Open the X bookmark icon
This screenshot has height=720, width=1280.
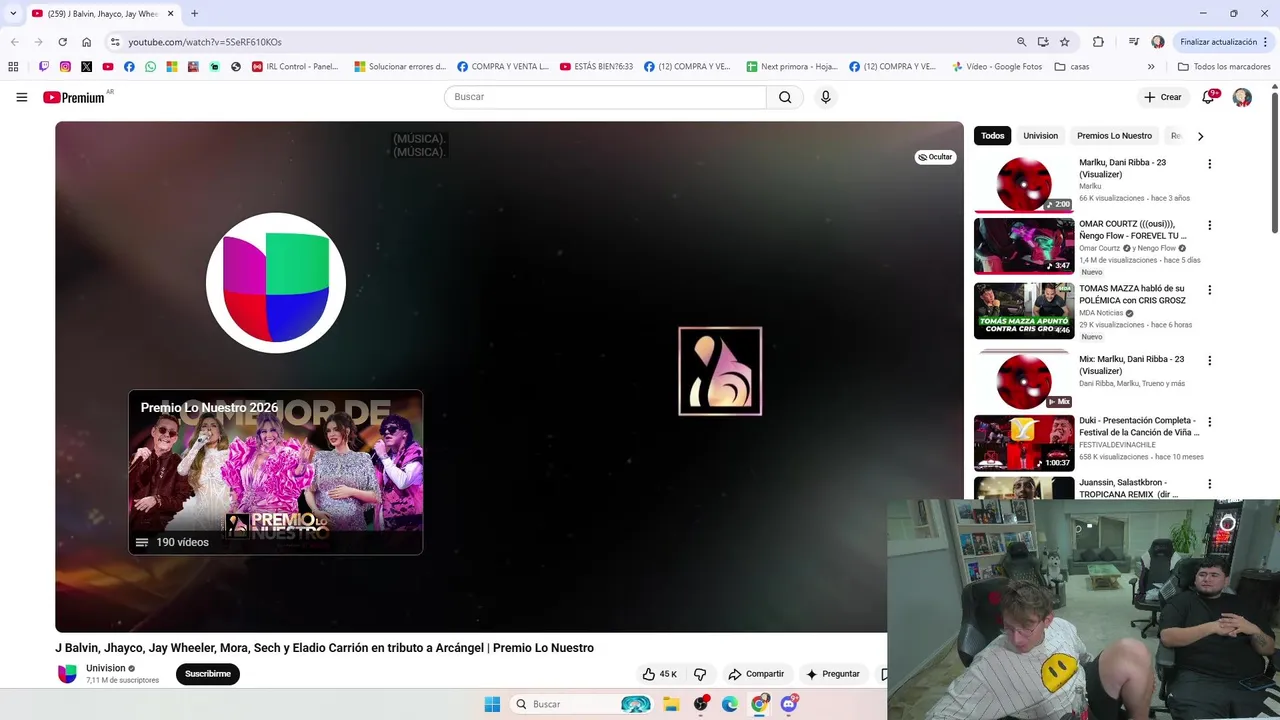coord(86,67)
